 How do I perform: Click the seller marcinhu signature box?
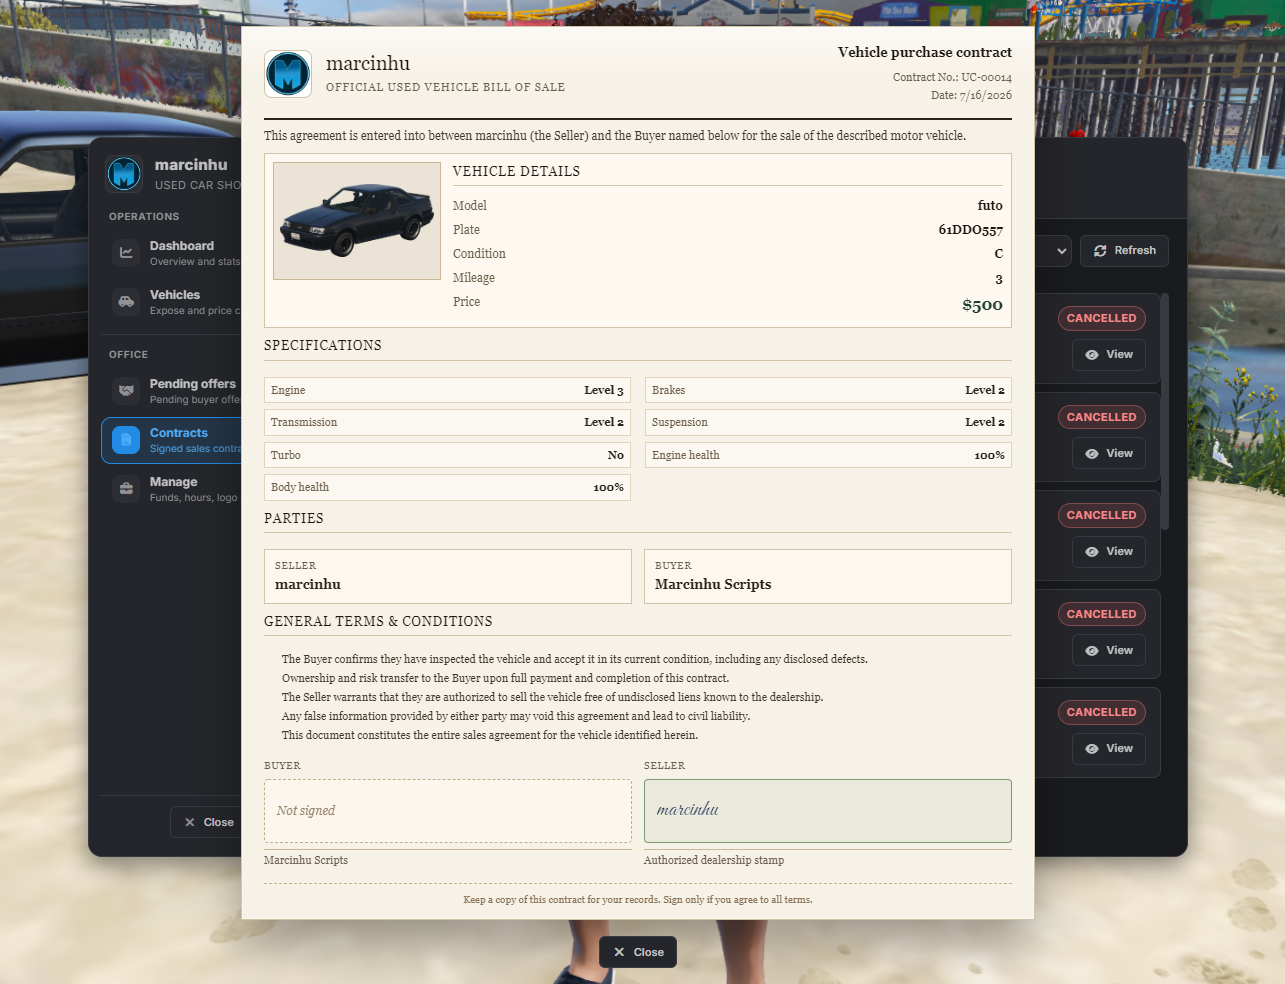[x=828, y=811]
